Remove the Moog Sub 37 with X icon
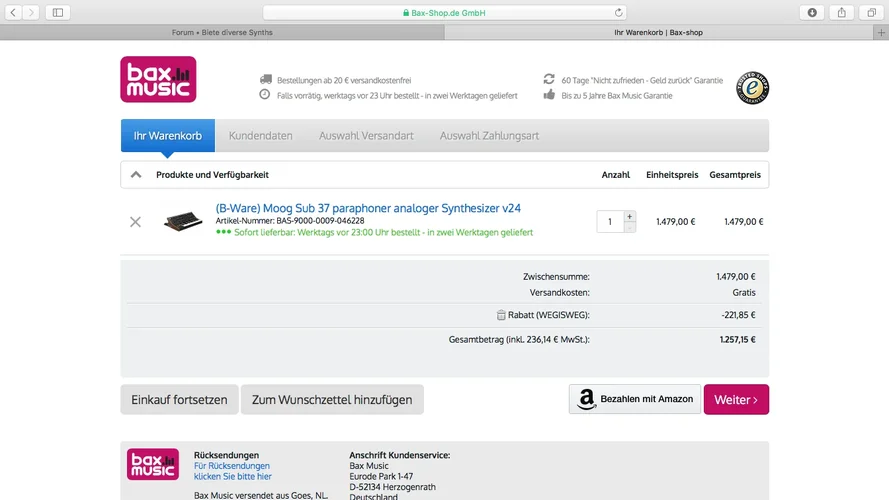Image resolution: width=889 pixels, height=500 pixels. [135, 222]
